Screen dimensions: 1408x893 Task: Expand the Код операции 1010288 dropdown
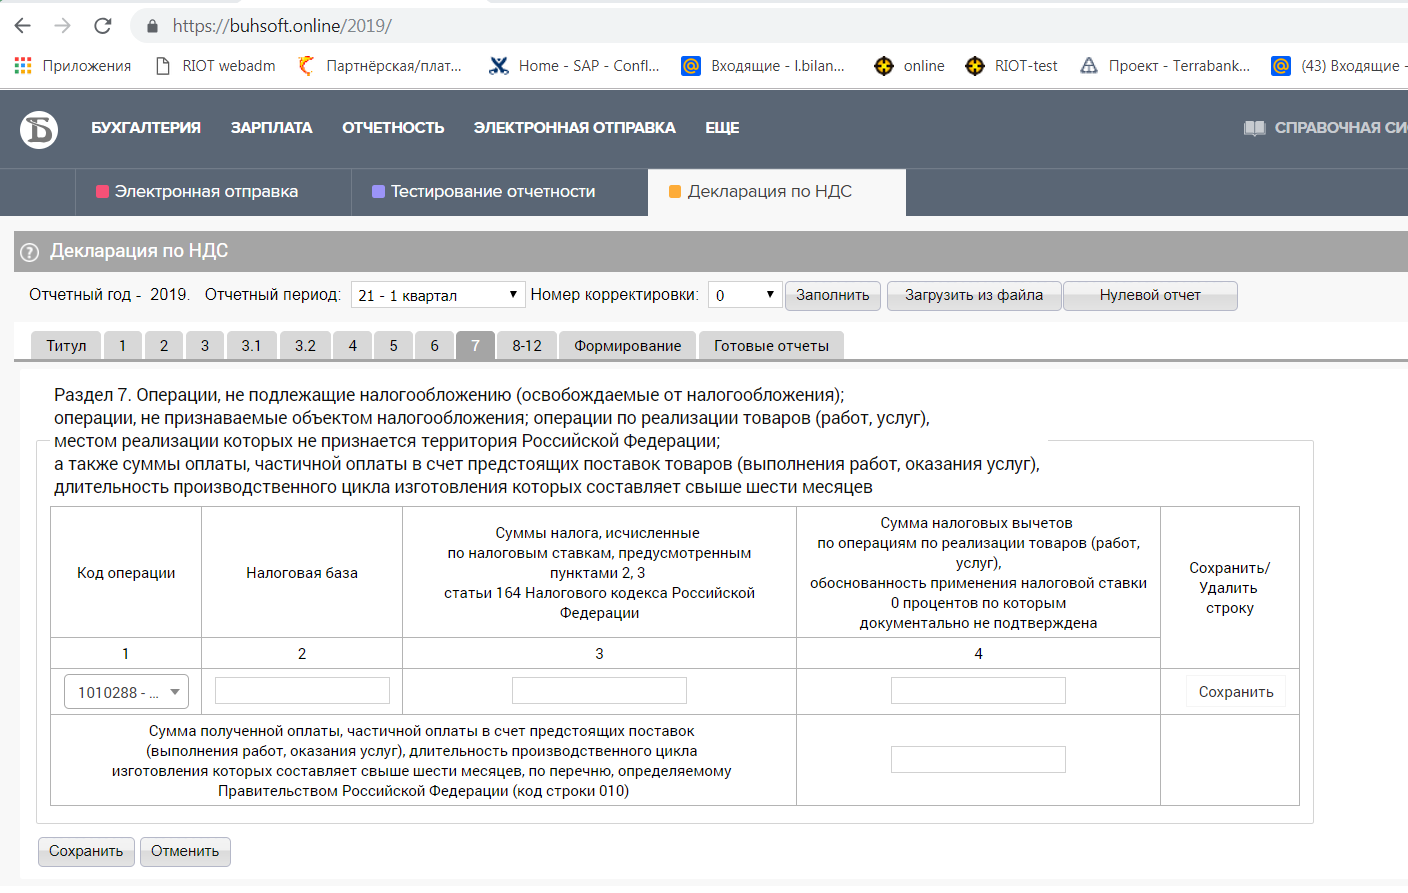pyautogui.click(x=126, y=692)
